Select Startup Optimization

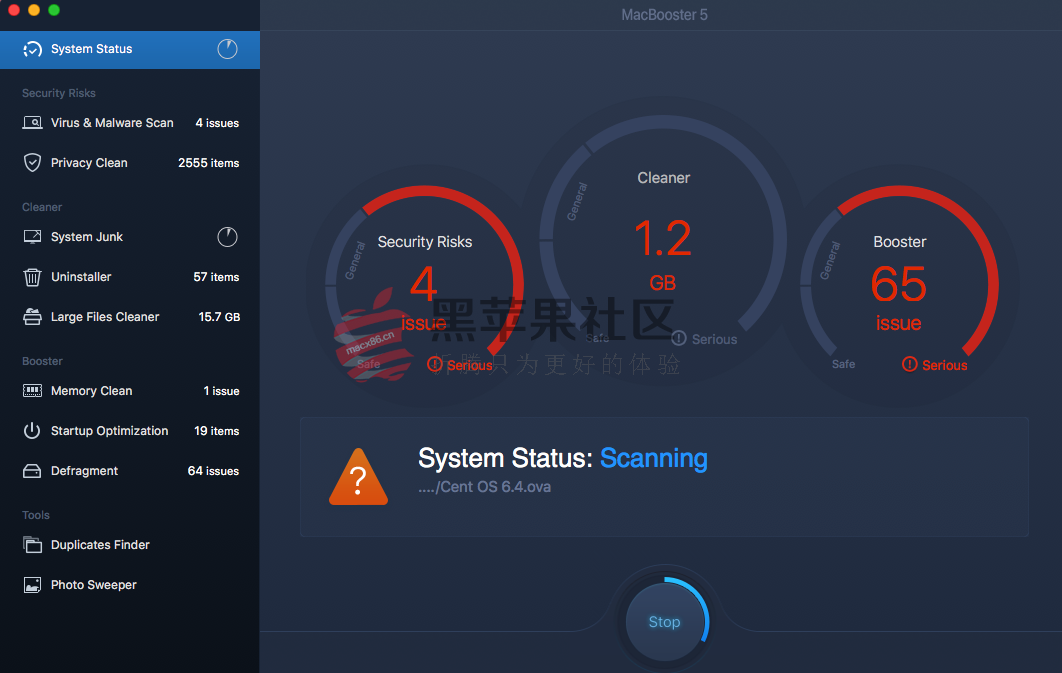[x=130, y=431]
